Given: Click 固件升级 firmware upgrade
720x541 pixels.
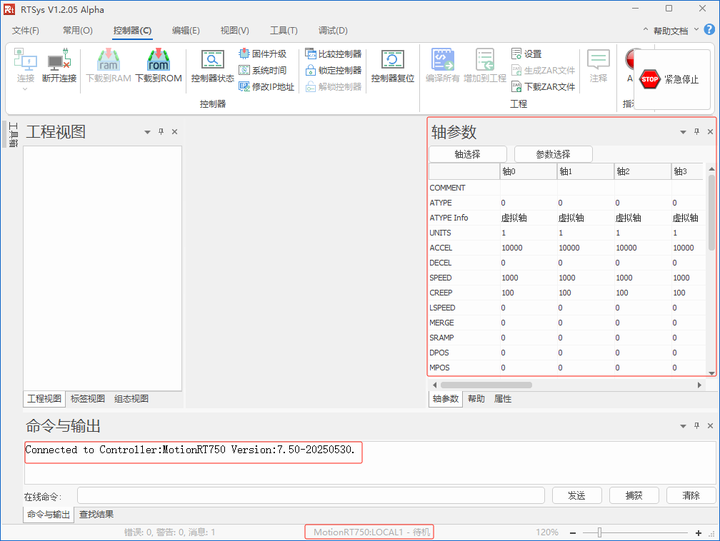Looking at the screenshot, I should [263, 54].
